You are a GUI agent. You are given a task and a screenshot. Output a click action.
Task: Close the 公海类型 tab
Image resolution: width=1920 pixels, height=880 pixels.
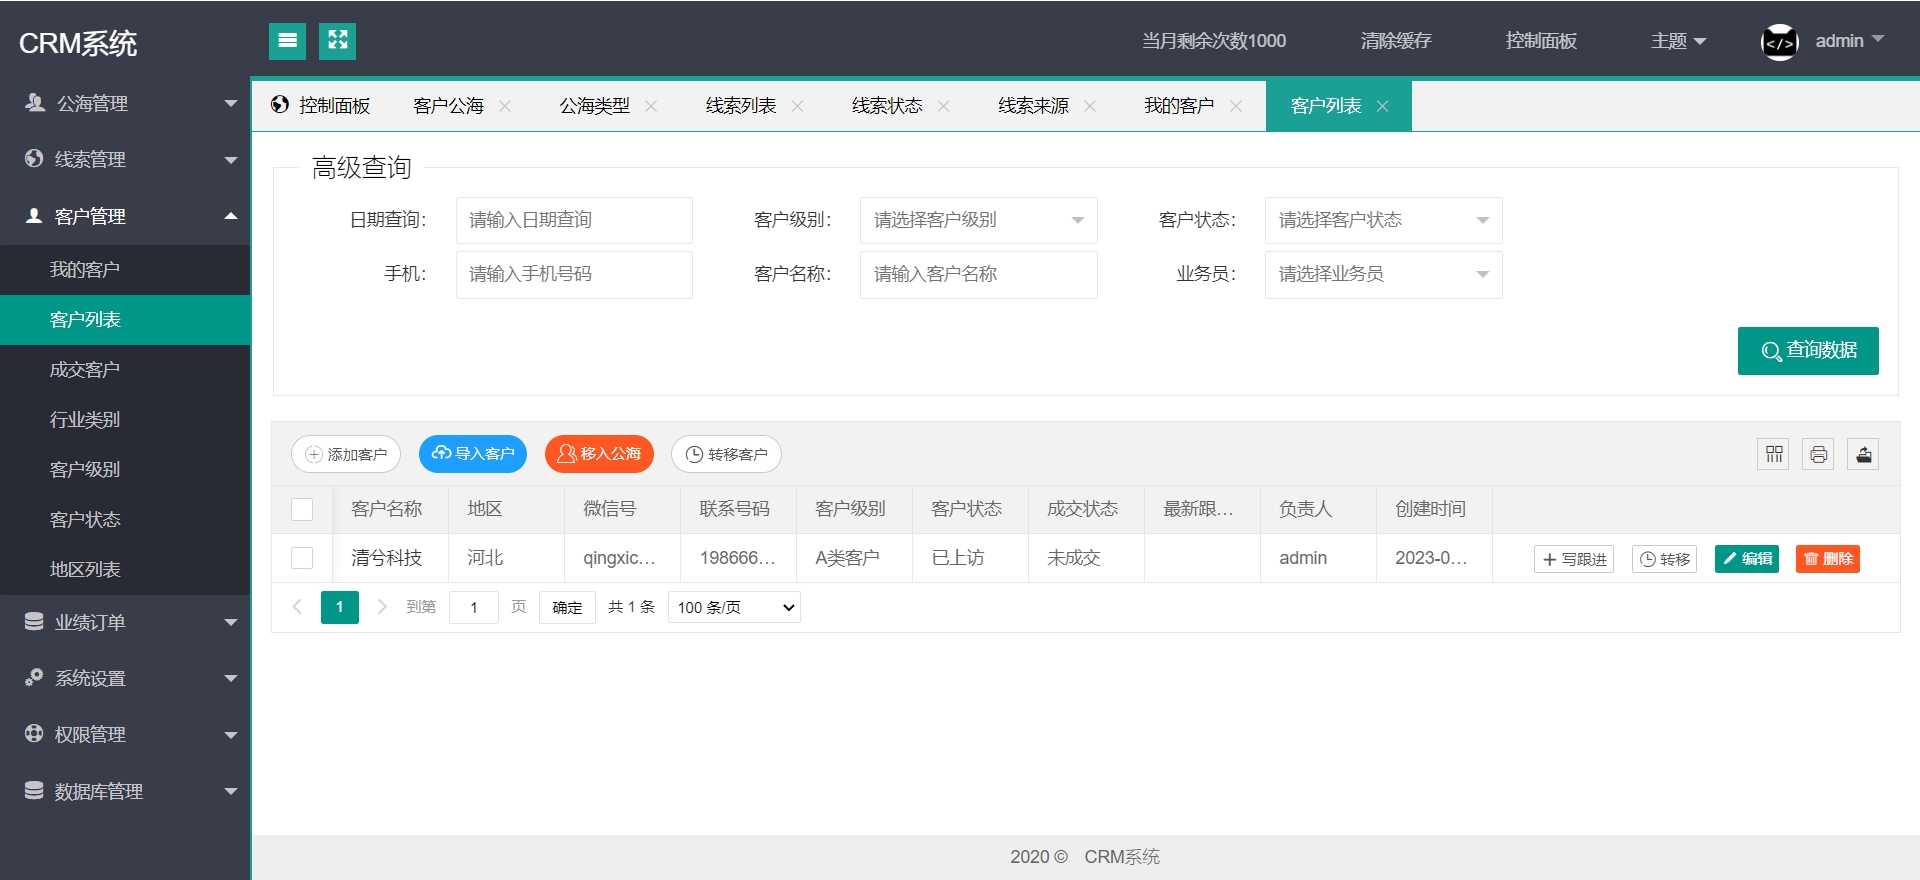651,106
